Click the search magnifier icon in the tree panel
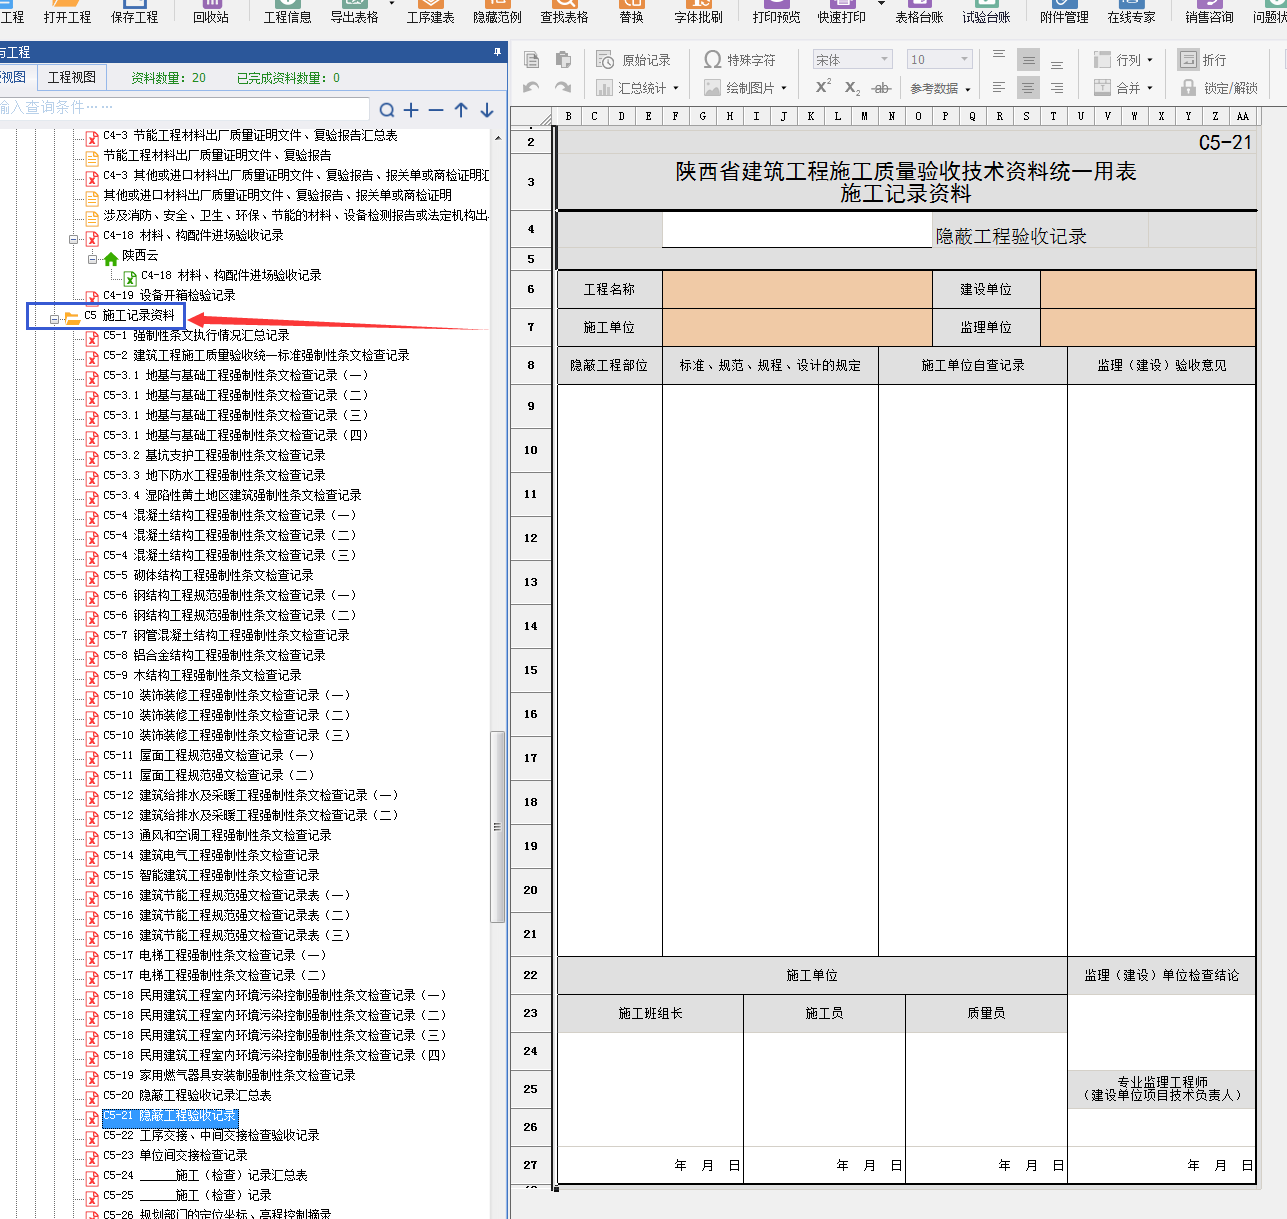 387,109
